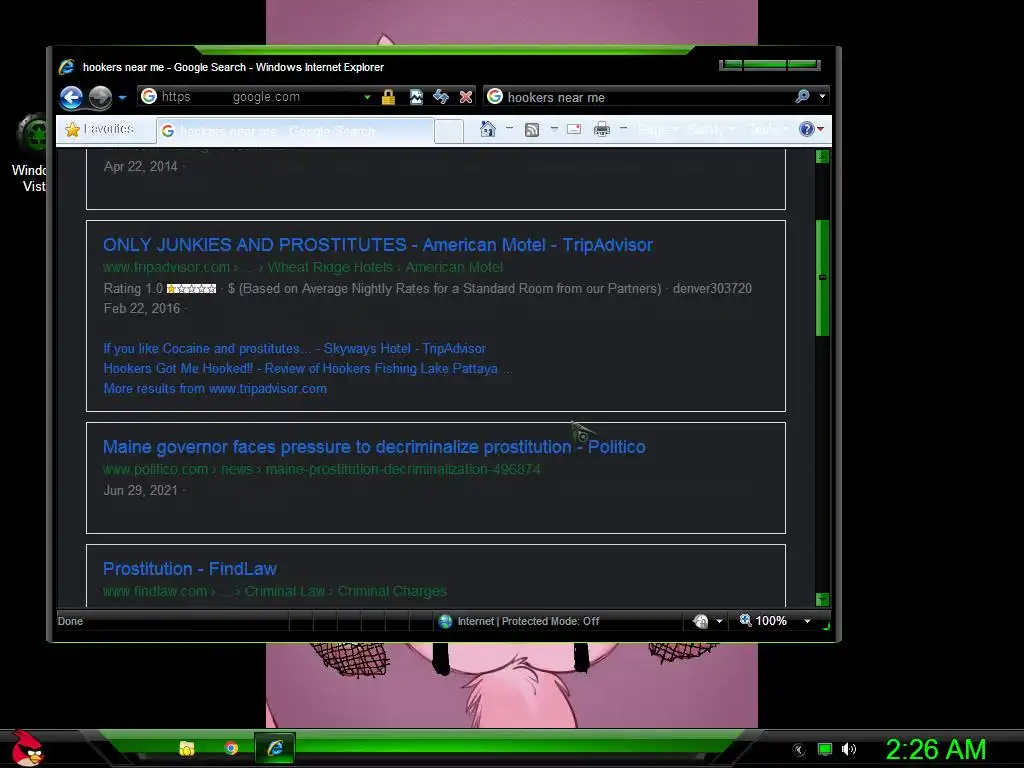Open the Safety menu
The image size is (1024, 768).
coord(712,129)
